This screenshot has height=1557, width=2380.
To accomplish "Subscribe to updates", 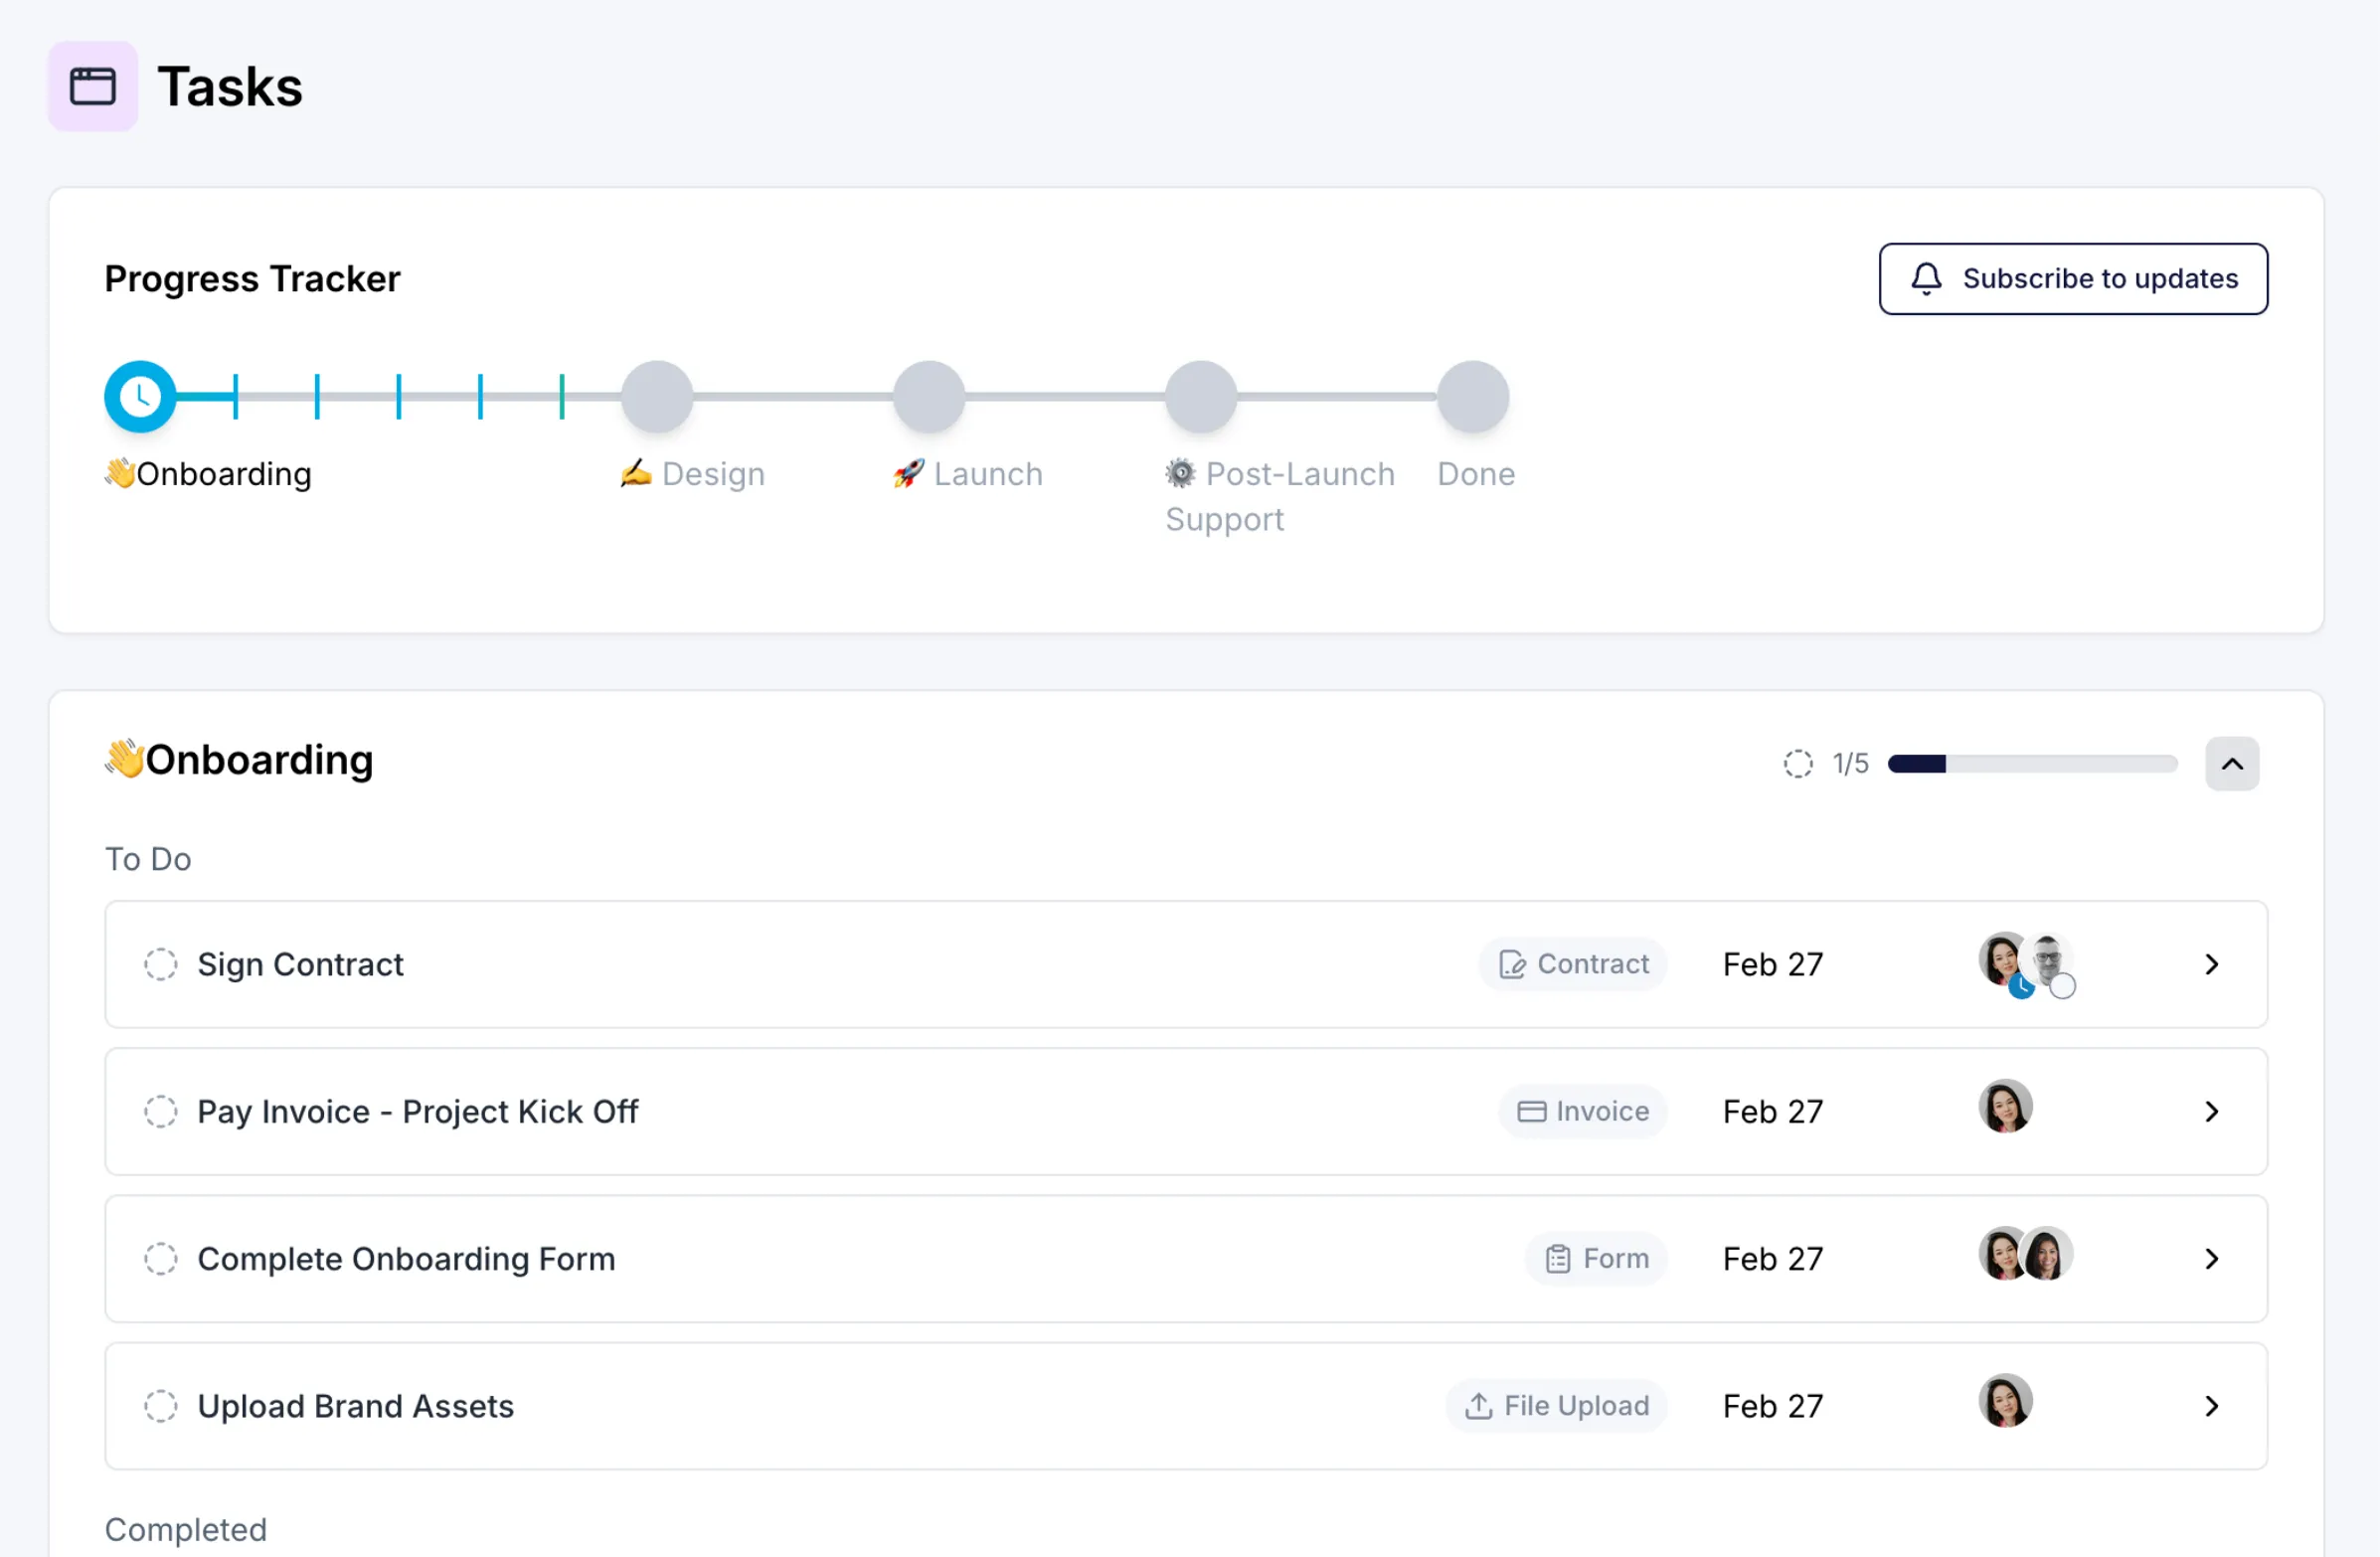I will pos(2072,279).
